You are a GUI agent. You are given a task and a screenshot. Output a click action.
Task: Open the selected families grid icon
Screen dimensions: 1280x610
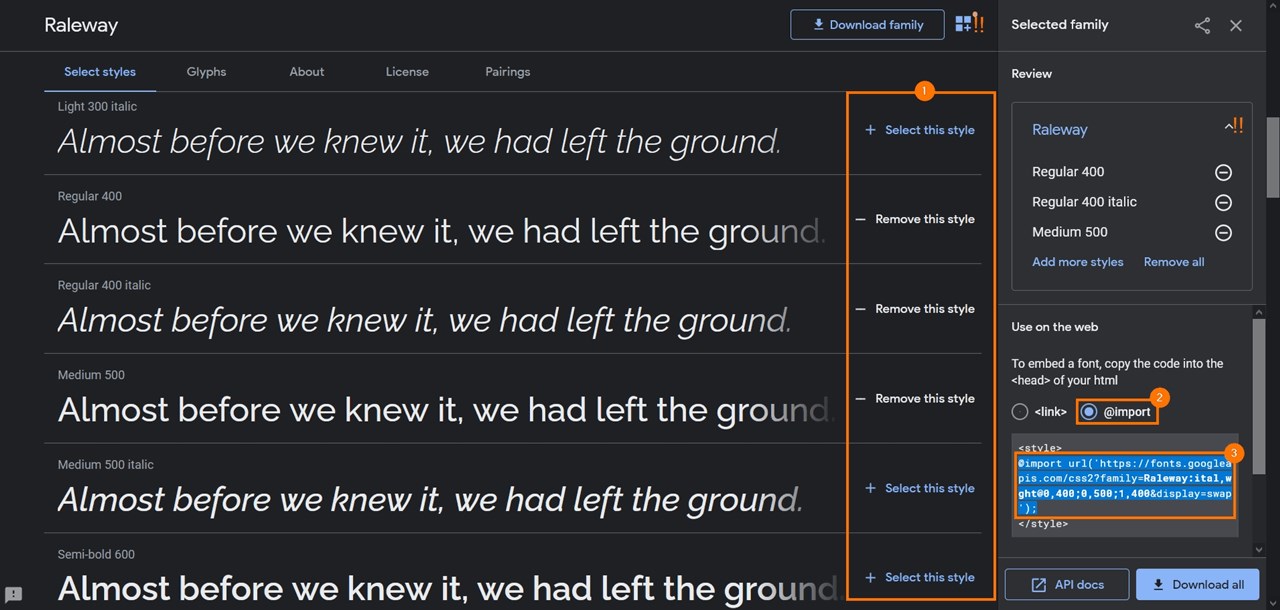(963, 24)
